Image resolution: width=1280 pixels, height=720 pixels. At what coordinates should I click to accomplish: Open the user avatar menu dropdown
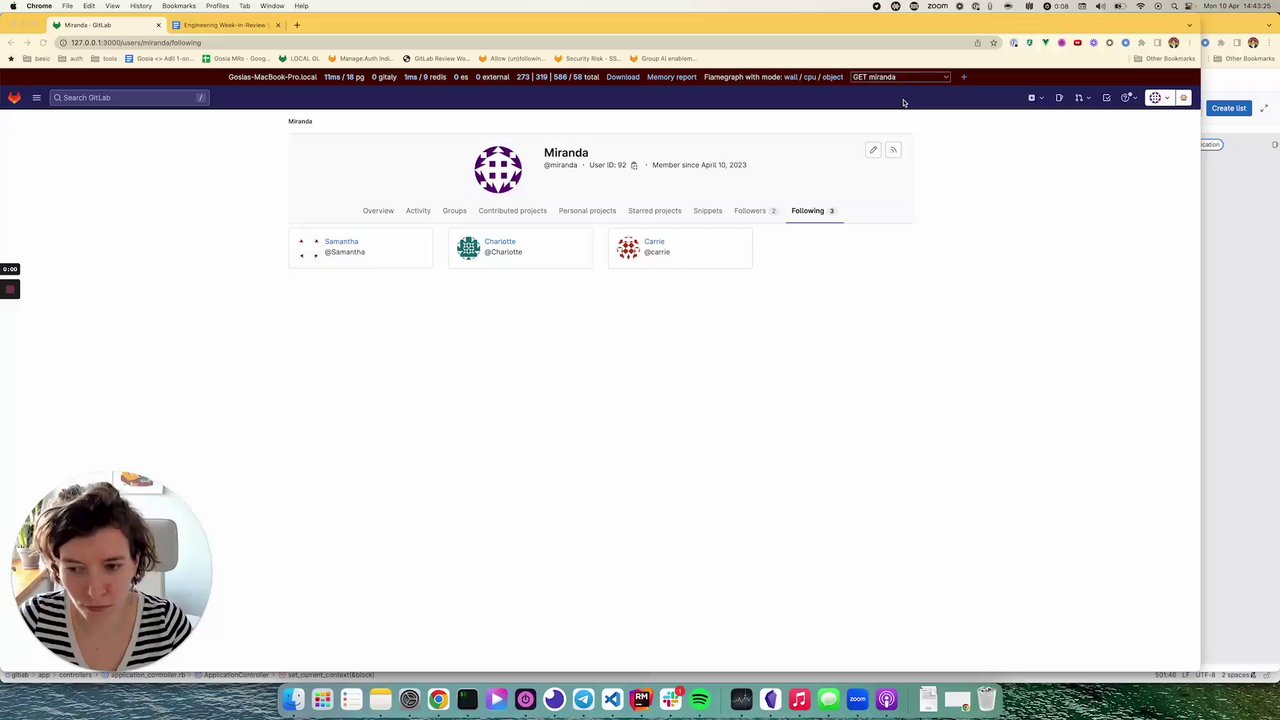[1159, 98]
